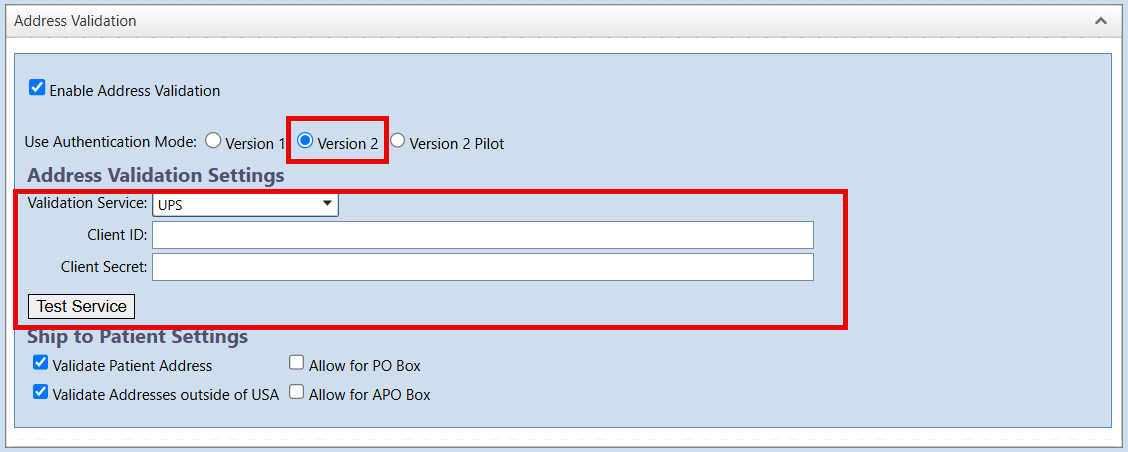Click the Address Validation Settings heading
The height and width of the screenshot is (452, 1128).
155,175
